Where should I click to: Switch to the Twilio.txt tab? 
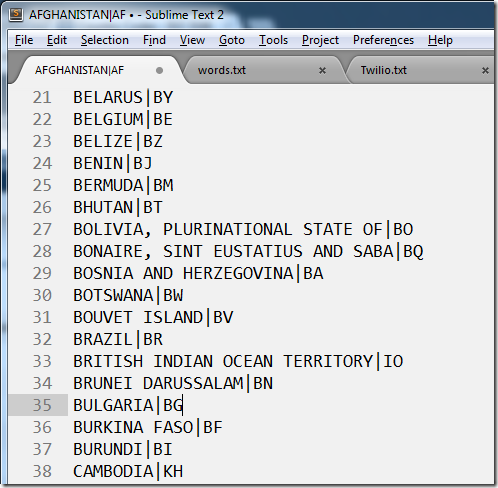click(384, 70)
